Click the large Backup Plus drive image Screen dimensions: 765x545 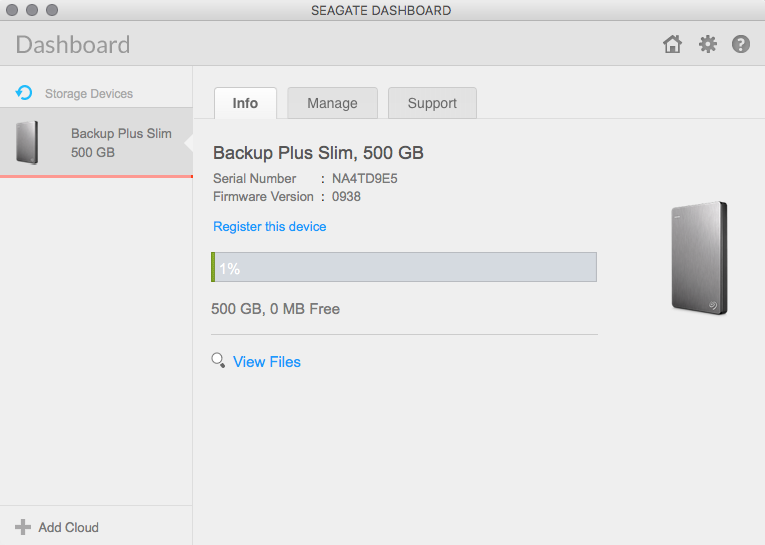click(699, 258)
